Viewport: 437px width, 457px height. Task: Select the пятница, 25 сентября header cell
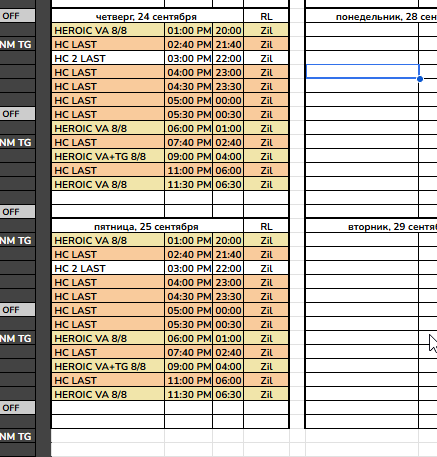point(148,226)
